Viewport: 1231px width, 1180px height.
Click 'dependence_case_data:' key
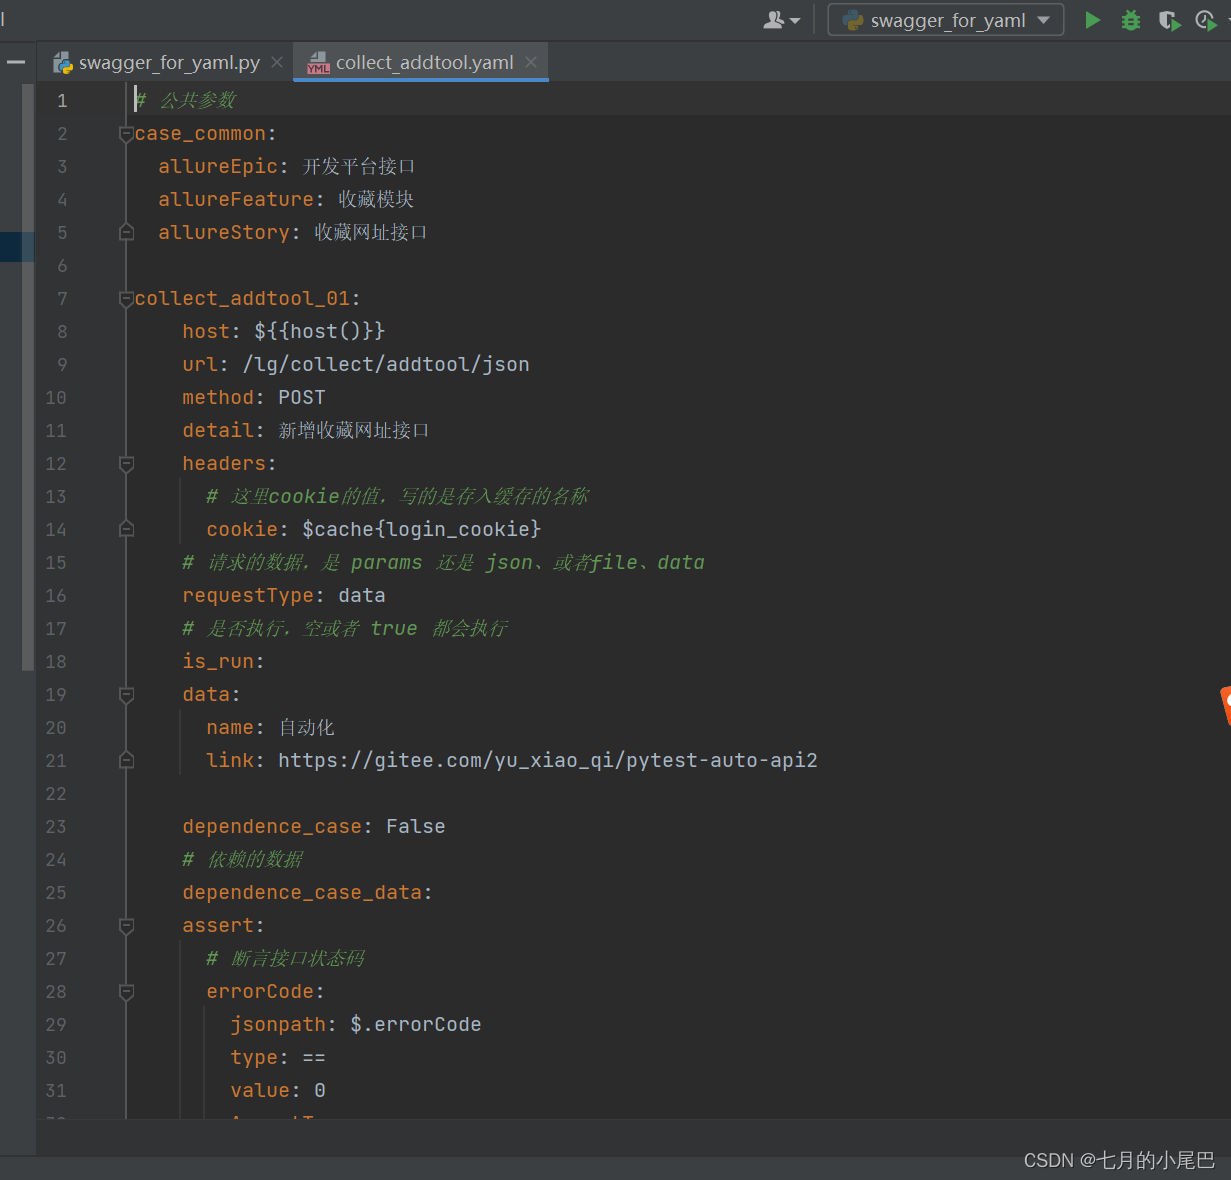coord(307,893)
